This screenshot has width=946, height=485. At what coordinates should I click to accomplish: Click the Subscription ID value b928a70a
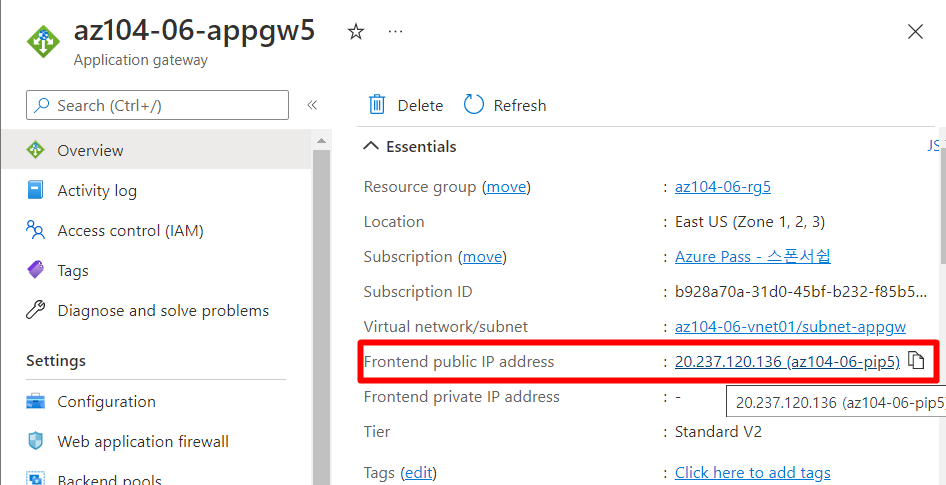[x=801, y=292]
